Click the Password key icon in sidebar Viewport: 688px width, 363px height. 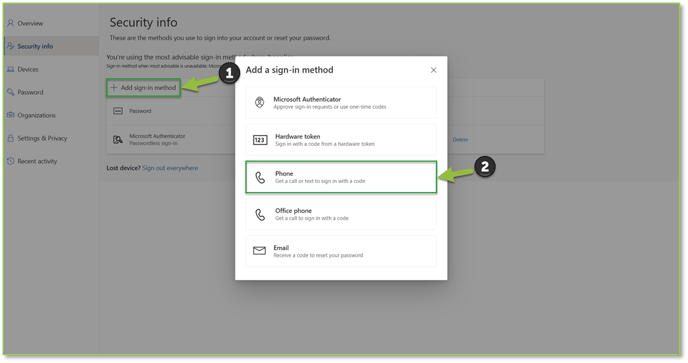tap(11, 92)
